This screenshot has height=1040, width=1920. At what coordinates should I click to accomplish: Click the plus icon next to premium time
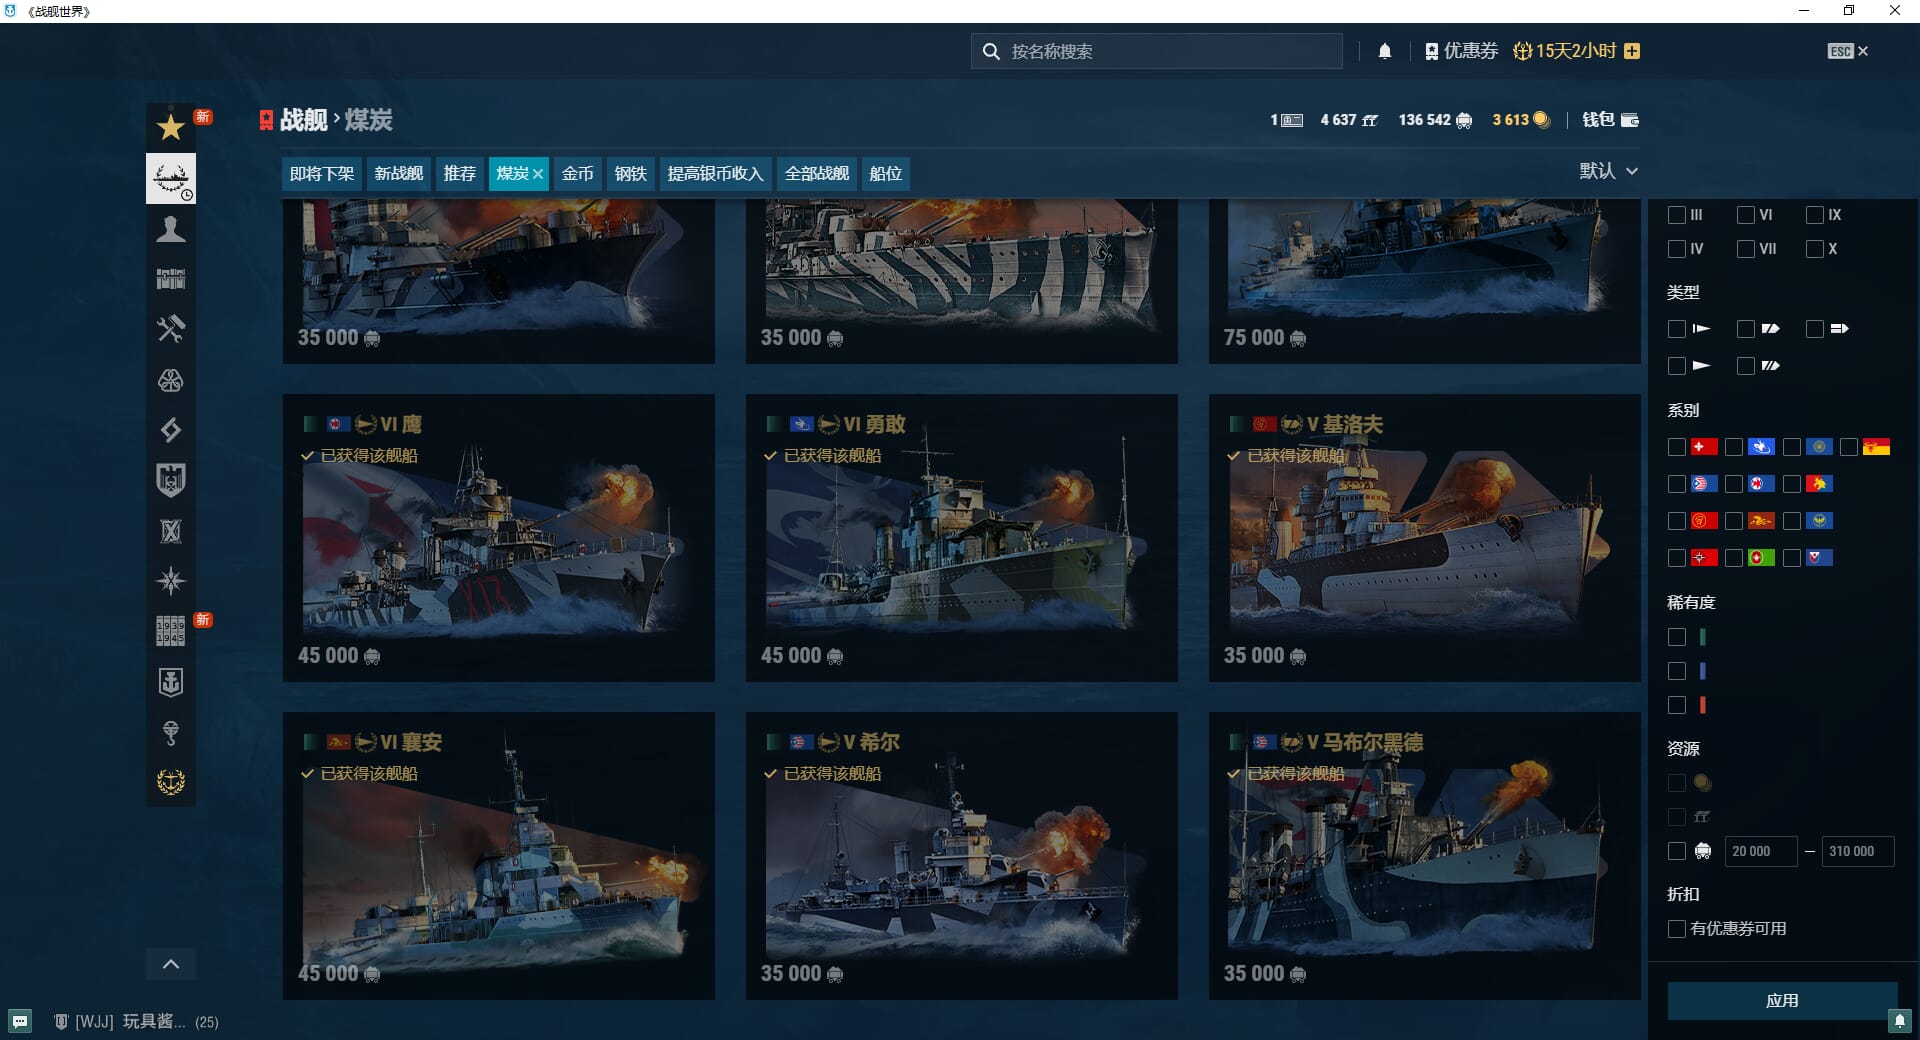click(1632, 51)
